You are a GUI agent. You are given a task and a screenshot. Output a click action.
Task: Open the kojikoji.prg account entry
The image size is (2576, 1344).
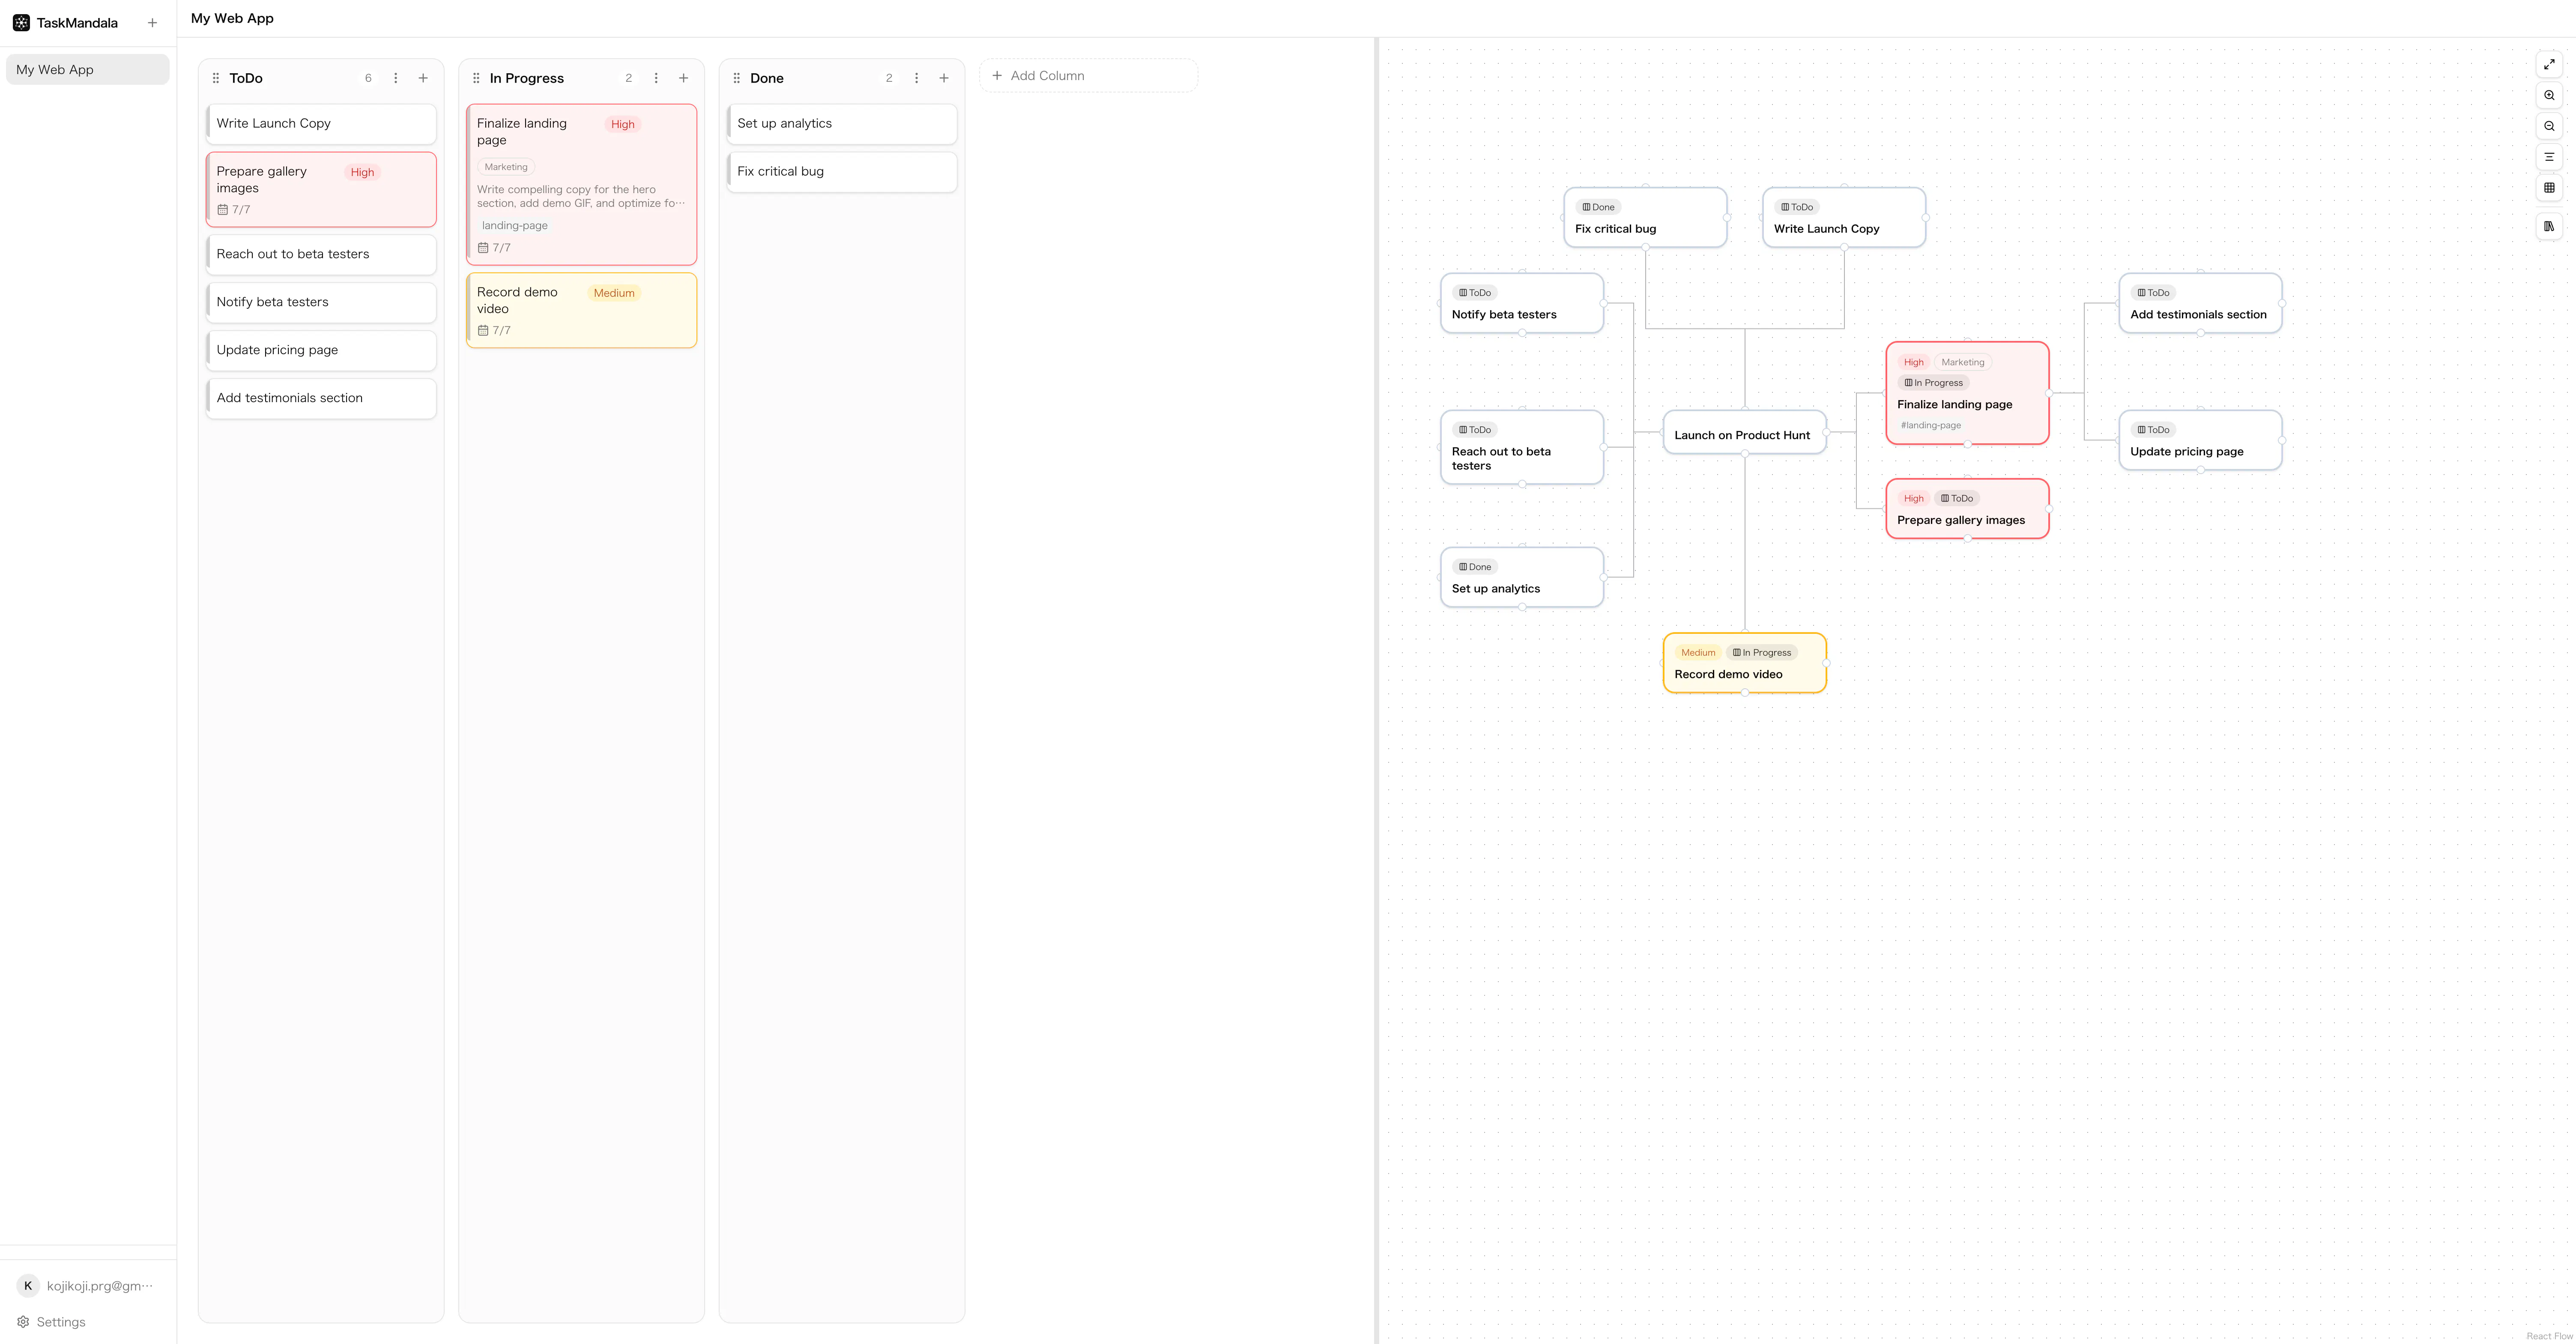point(88,1286)
